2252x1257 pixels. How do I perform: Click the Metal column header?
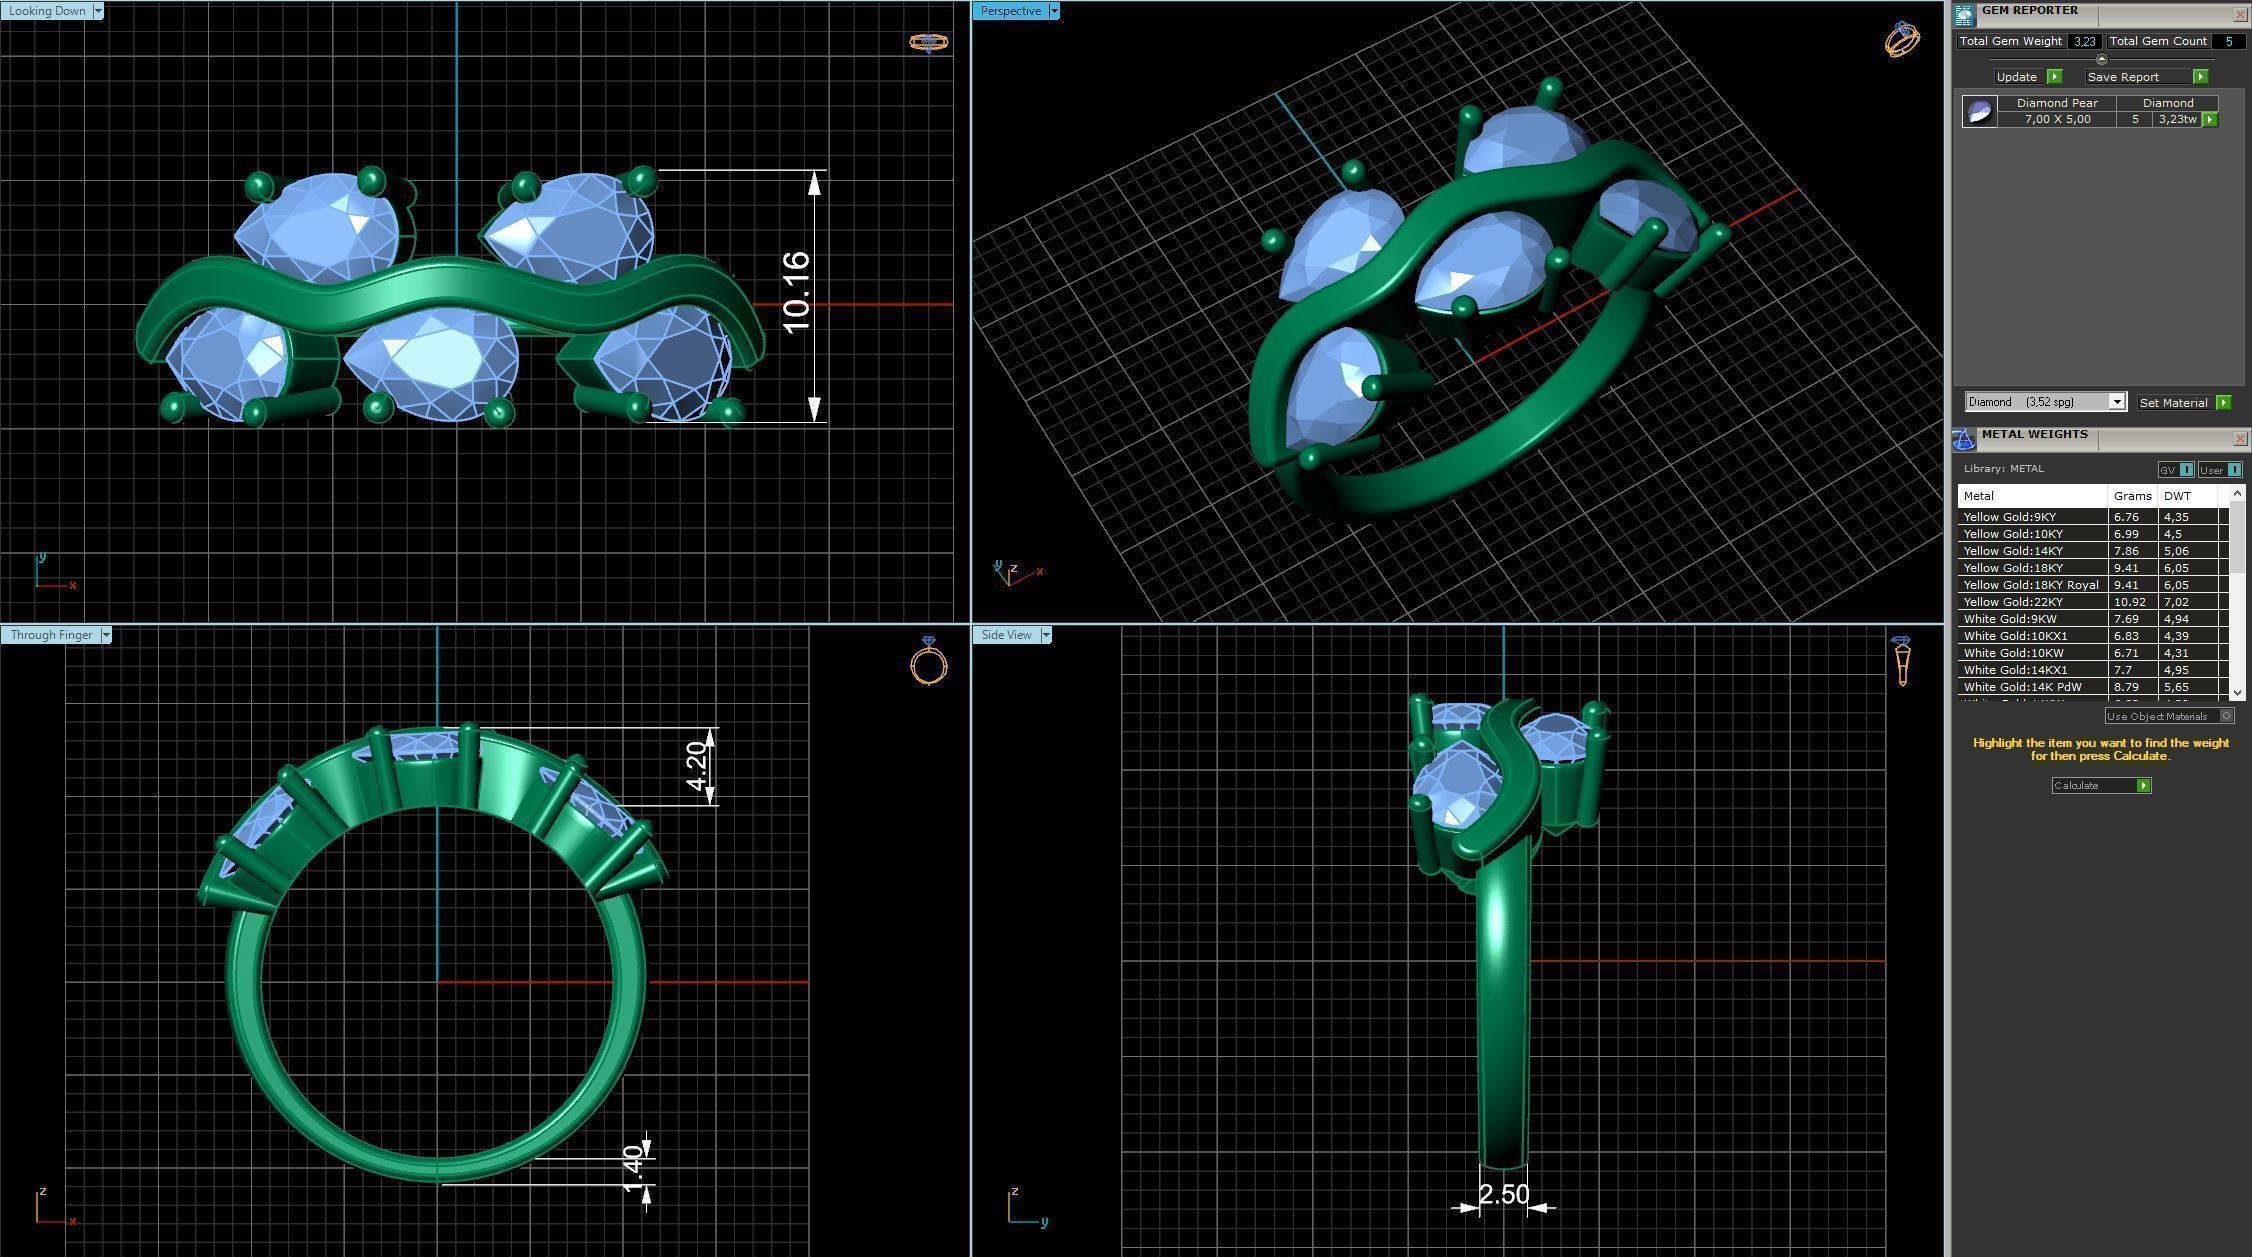point(2033,496)
